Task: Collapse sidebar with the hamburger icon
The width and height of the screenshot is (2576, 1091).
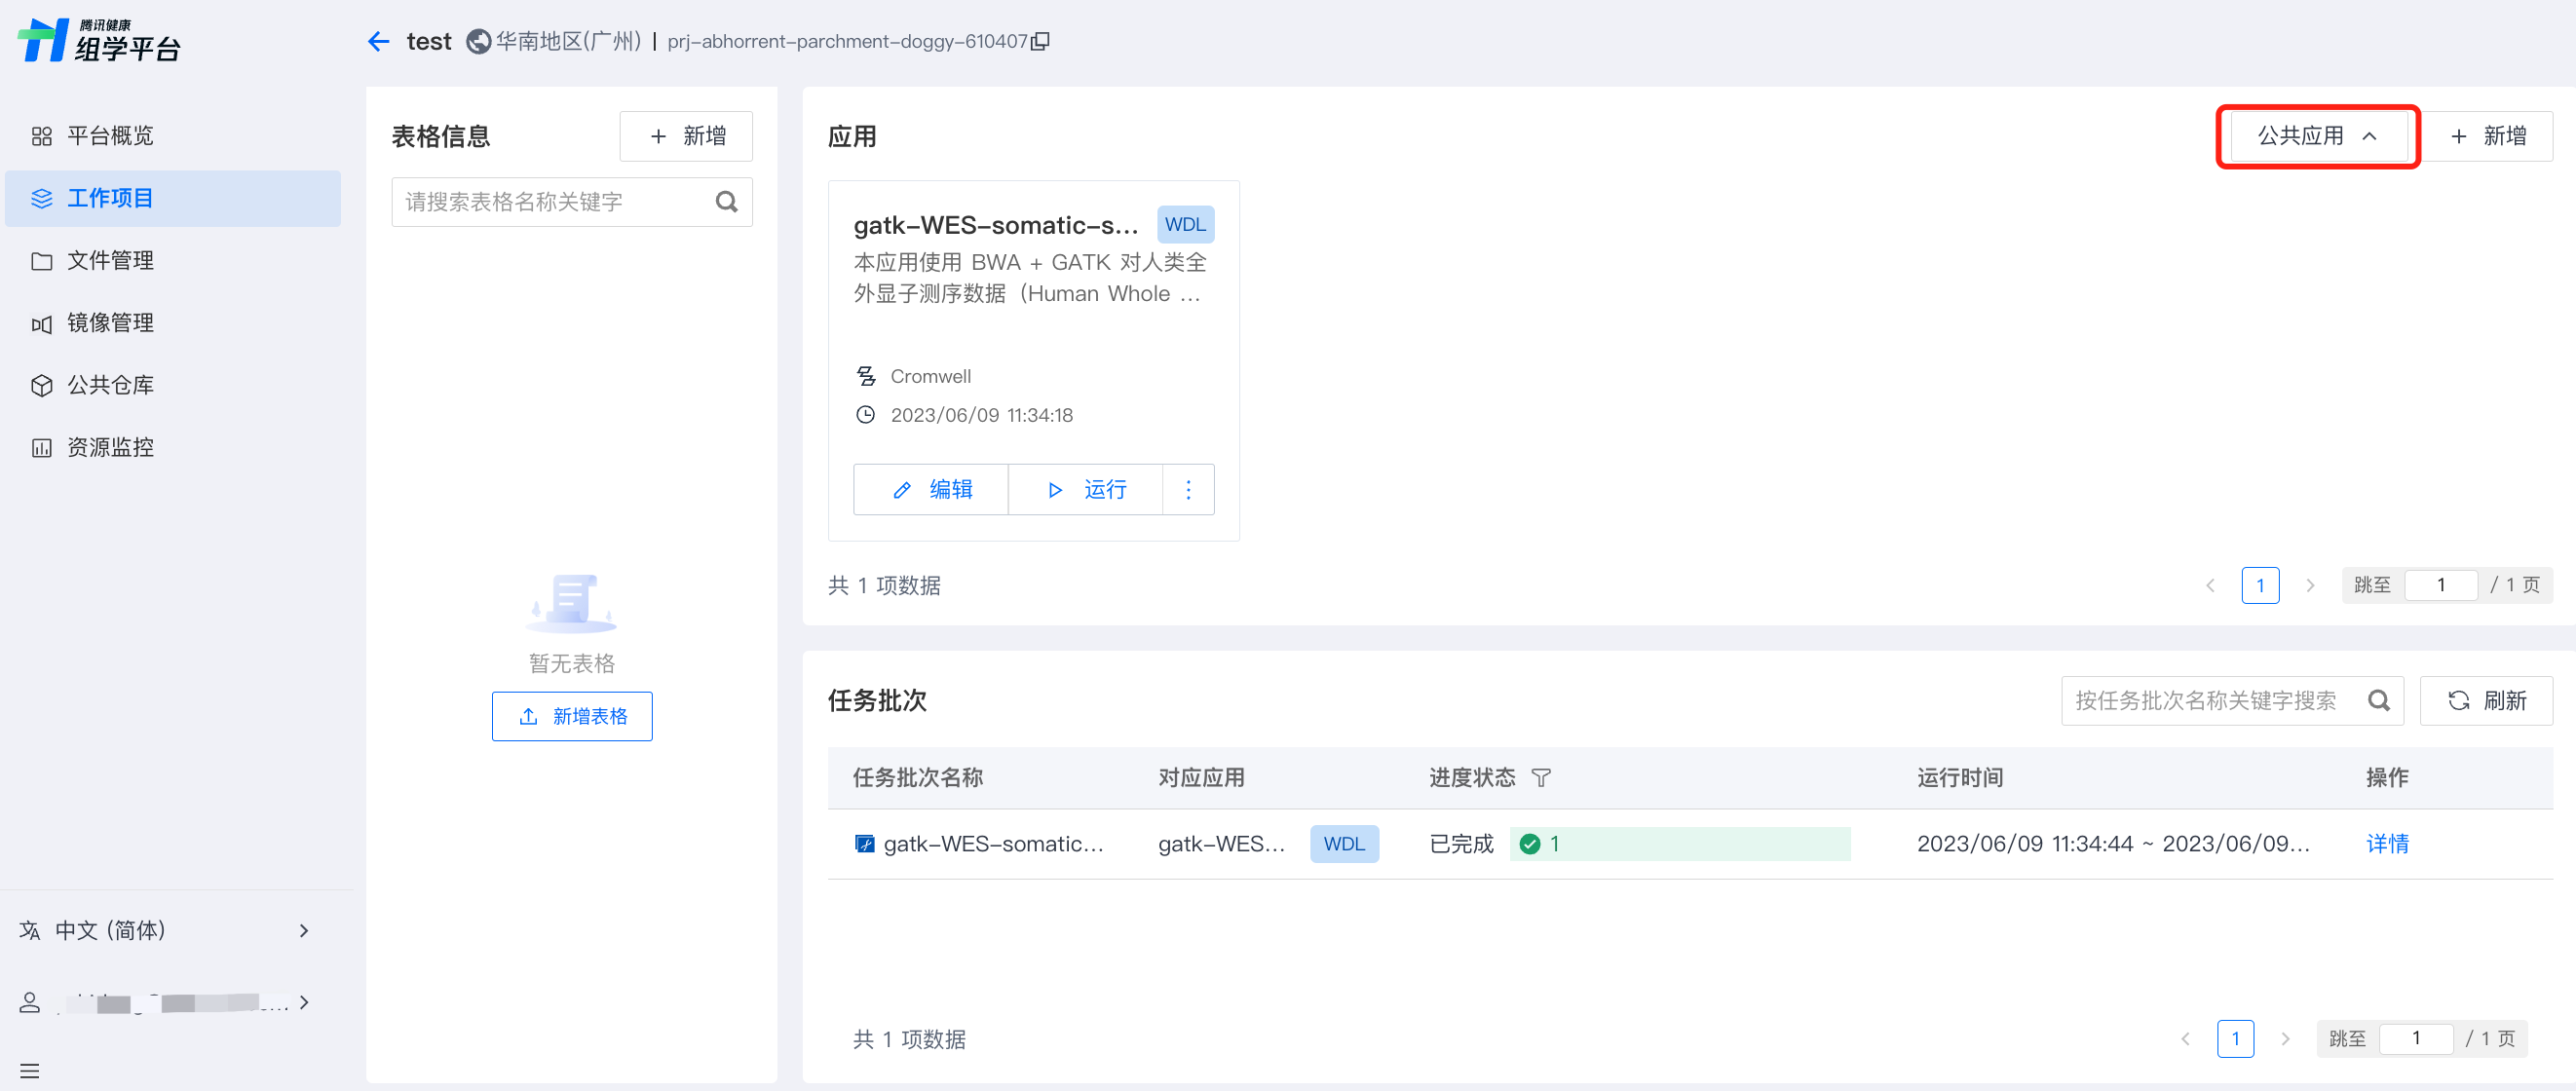Action: pyautogui.click(x=30, y=1070)
